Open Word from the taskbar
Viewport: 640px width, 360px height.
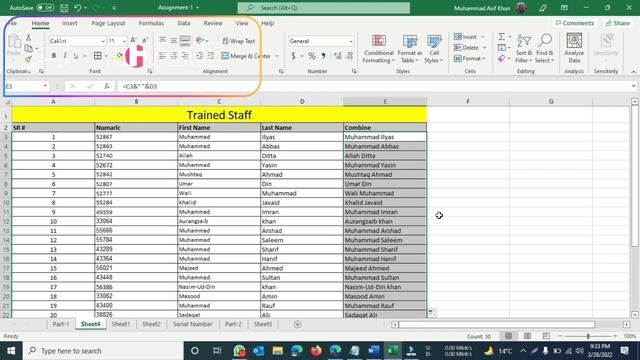click(373, 351)
